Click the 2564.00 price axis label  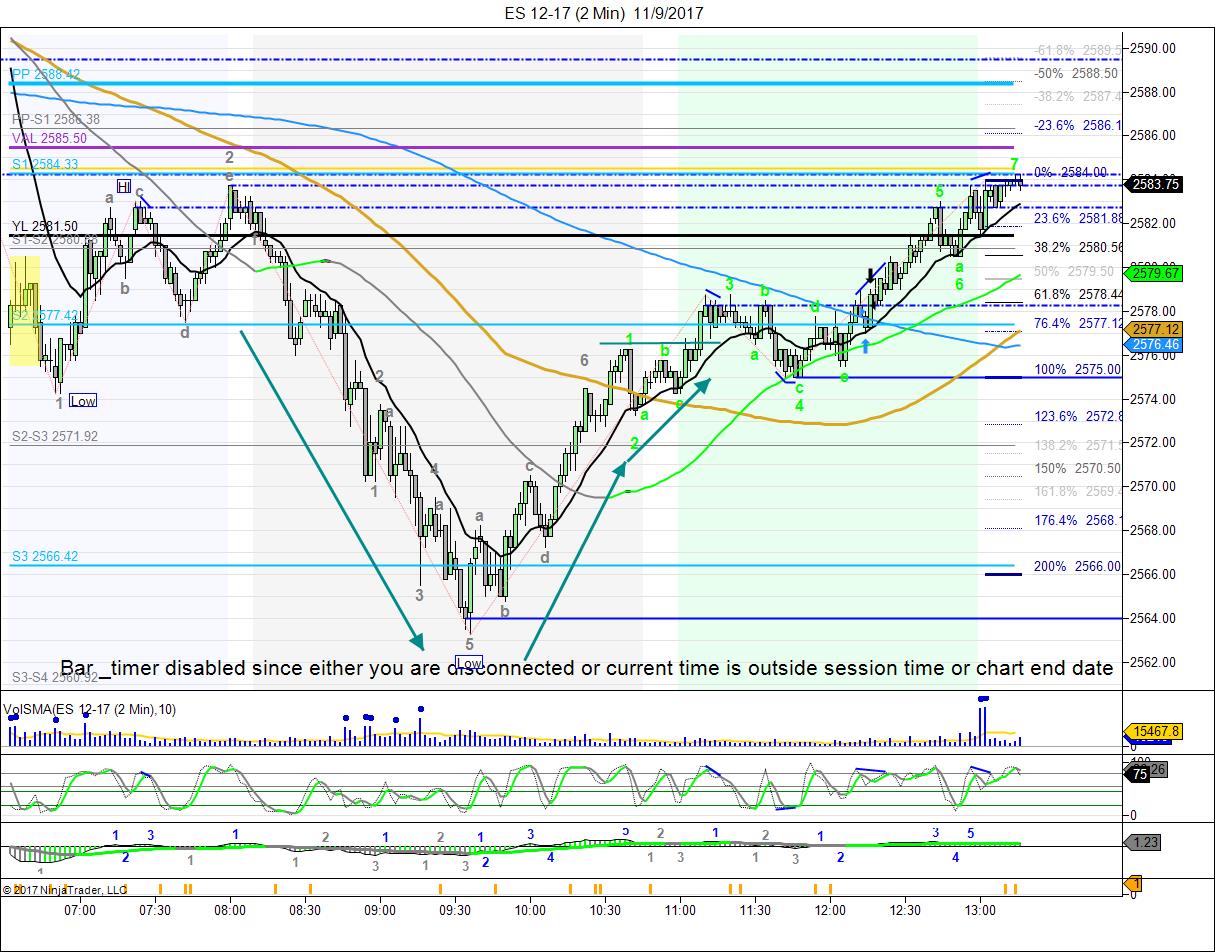tap(1154, 618)
